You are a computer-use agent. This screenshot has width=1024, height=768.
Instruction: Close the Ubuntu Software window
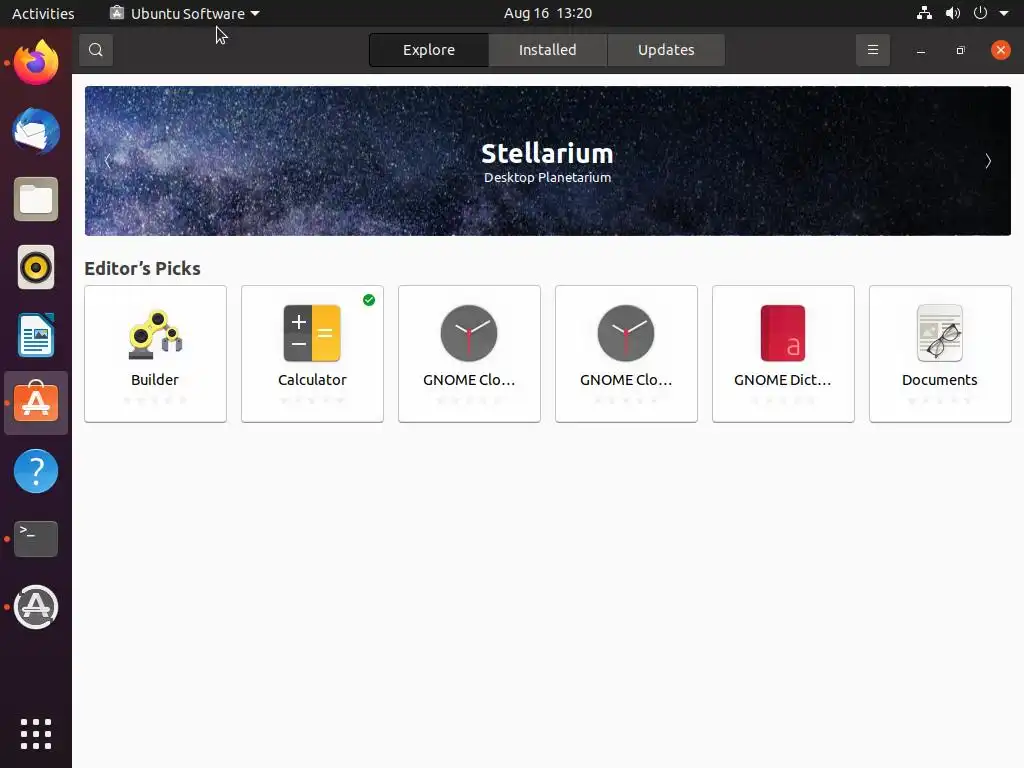(1000, 50)
